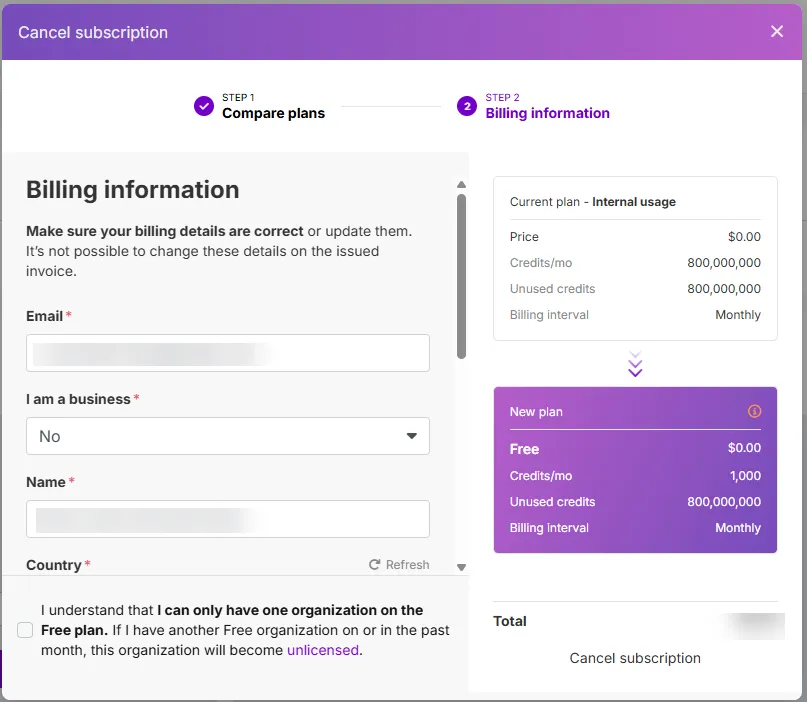Go back to Step 1 Compare plans
Viewport: 807px width, 702px height.
[x=259, y=106]
